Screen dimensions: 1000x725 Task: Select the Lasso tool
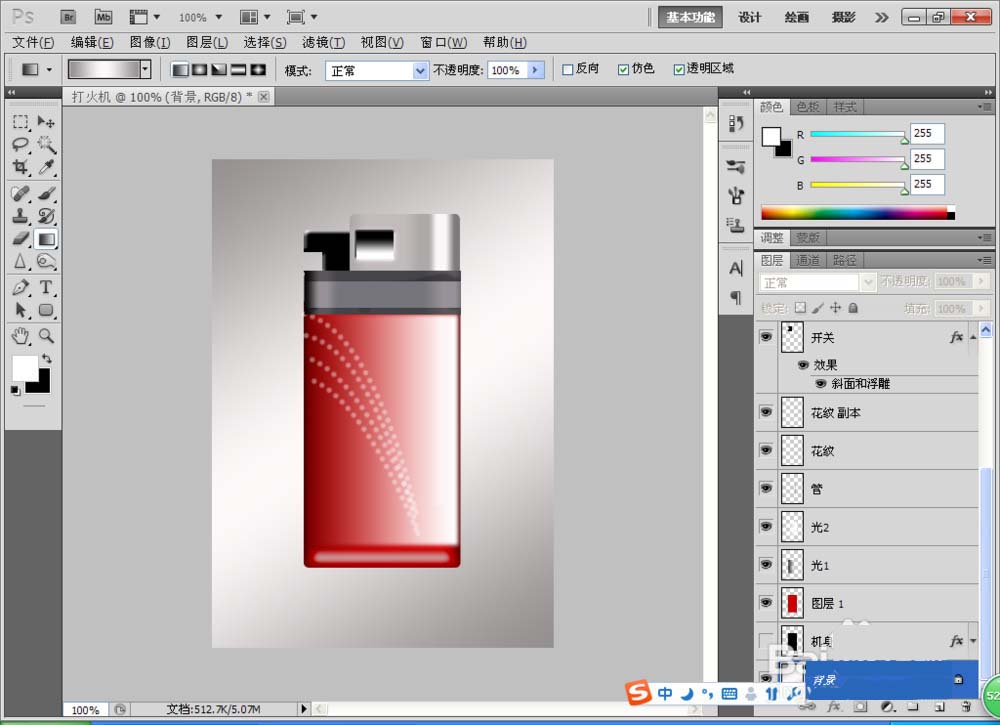coord(20,143)
